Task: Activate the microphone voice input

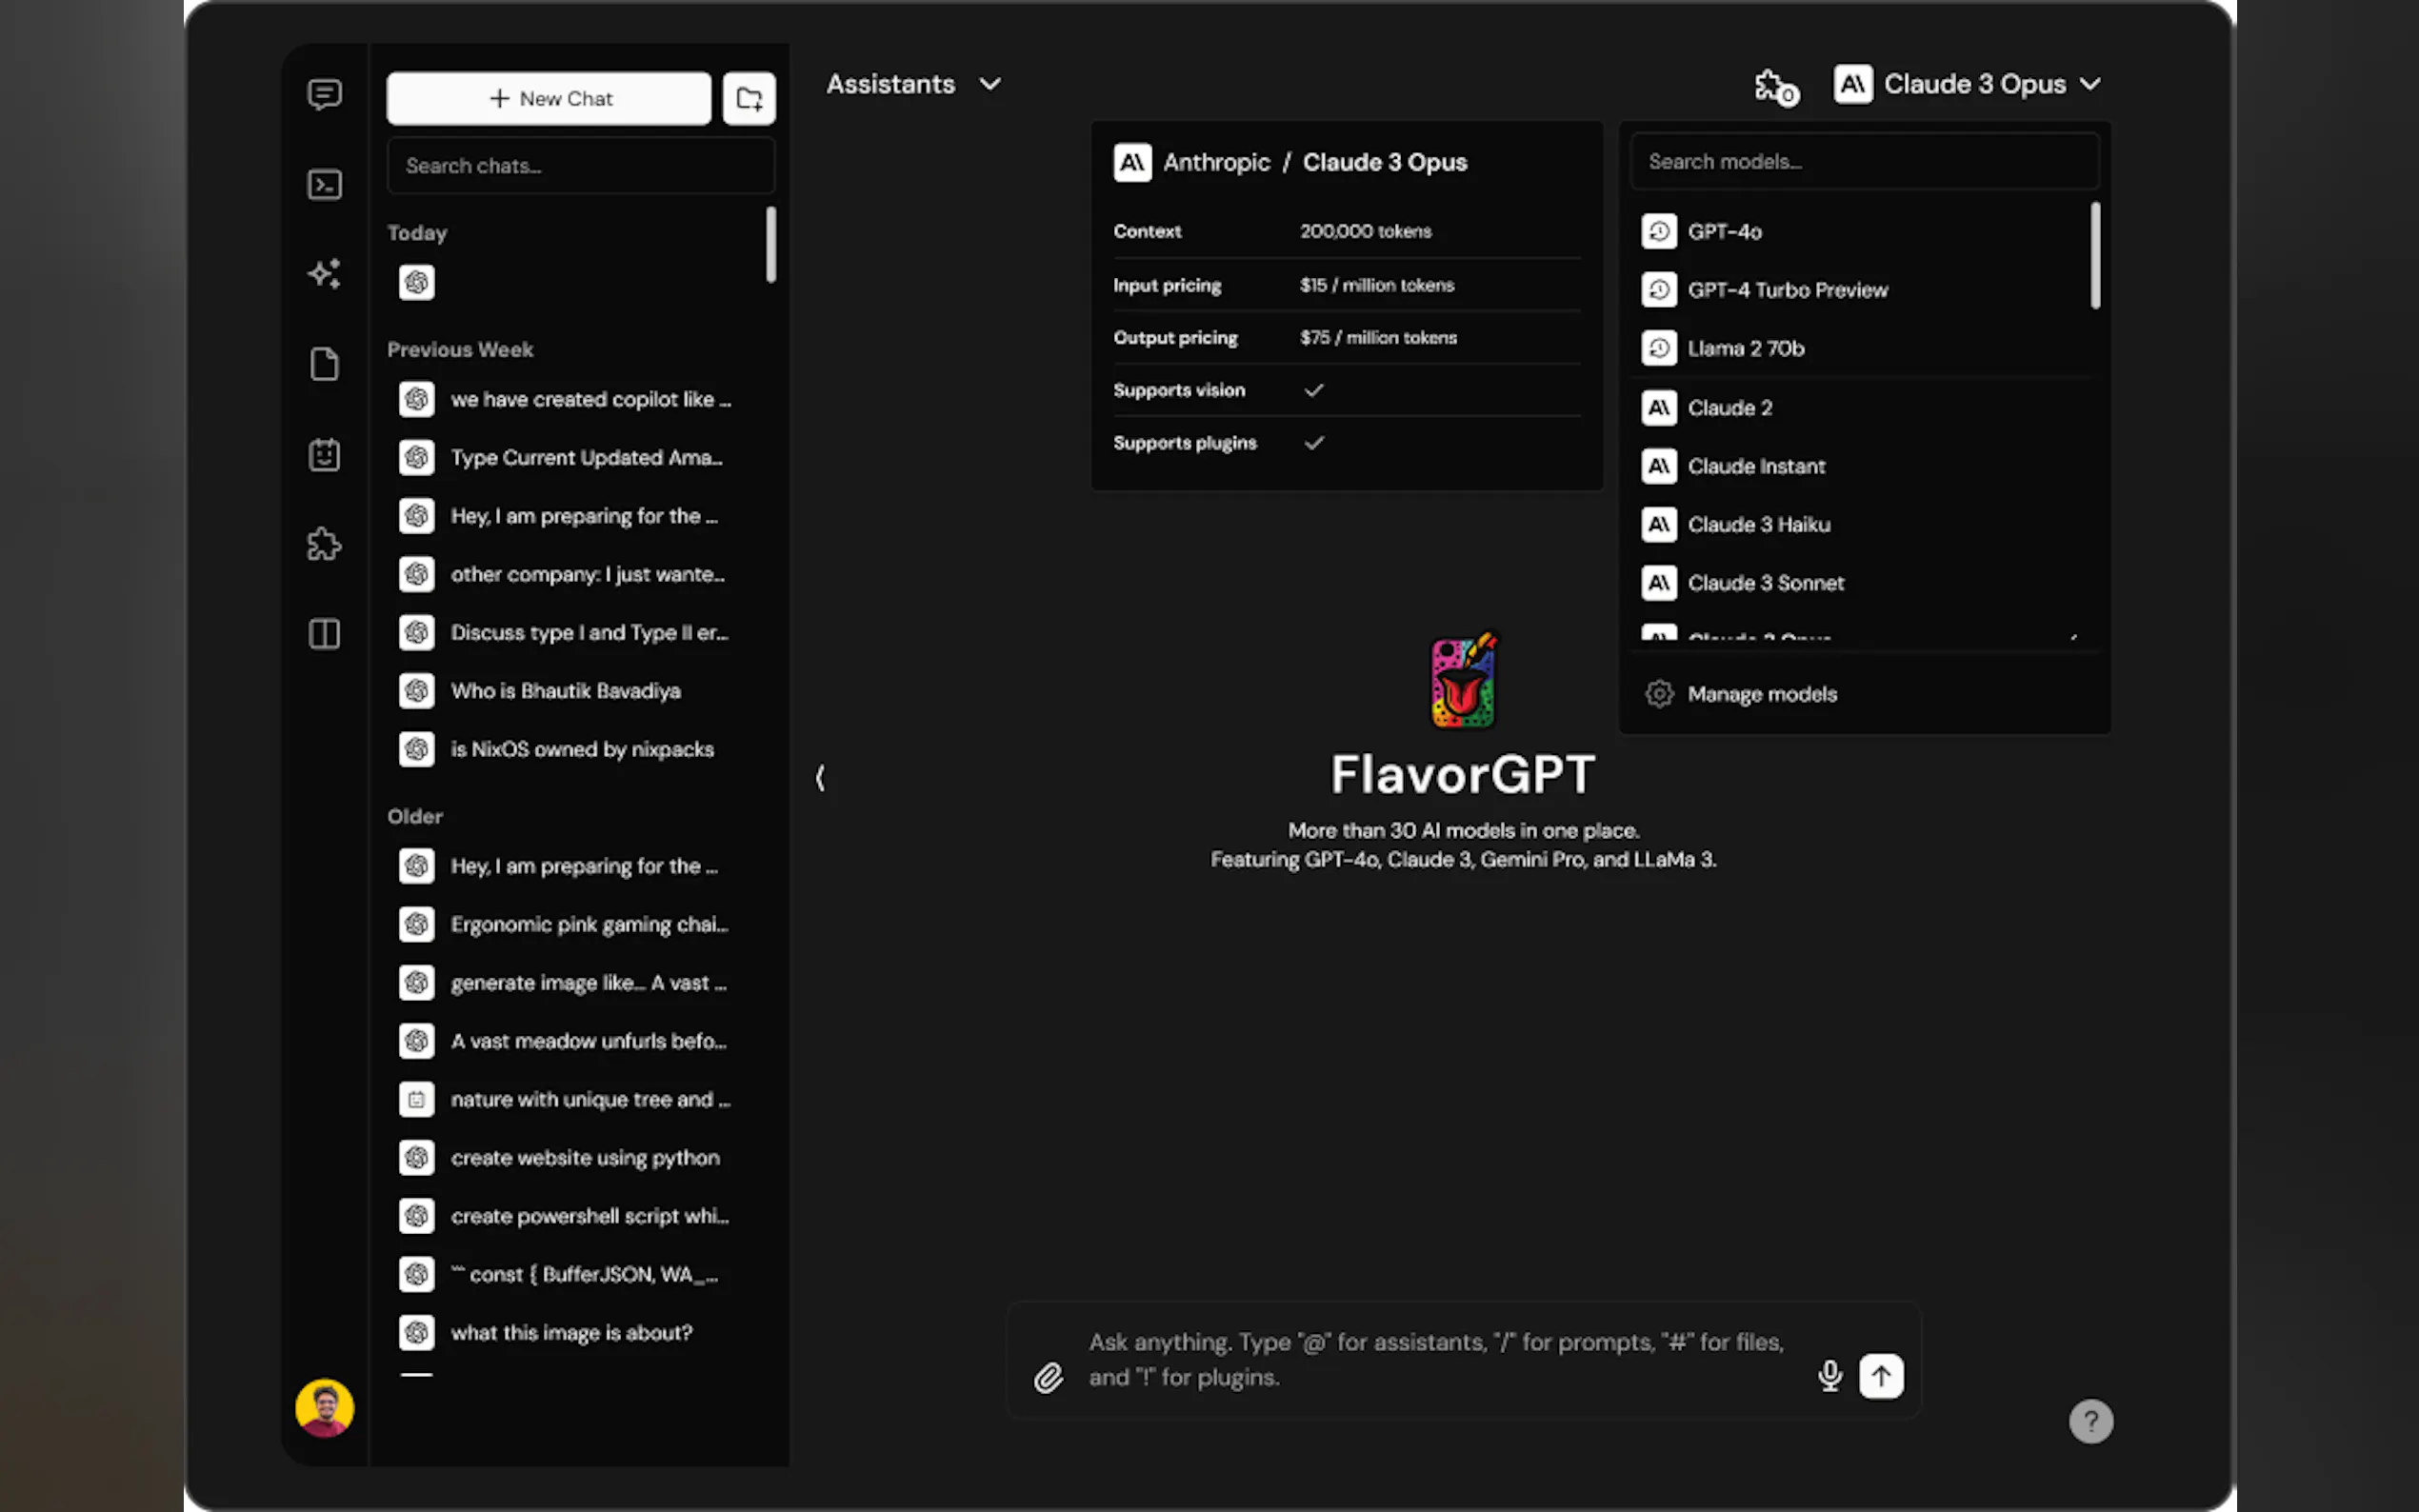Action: pos(1829,1376)
